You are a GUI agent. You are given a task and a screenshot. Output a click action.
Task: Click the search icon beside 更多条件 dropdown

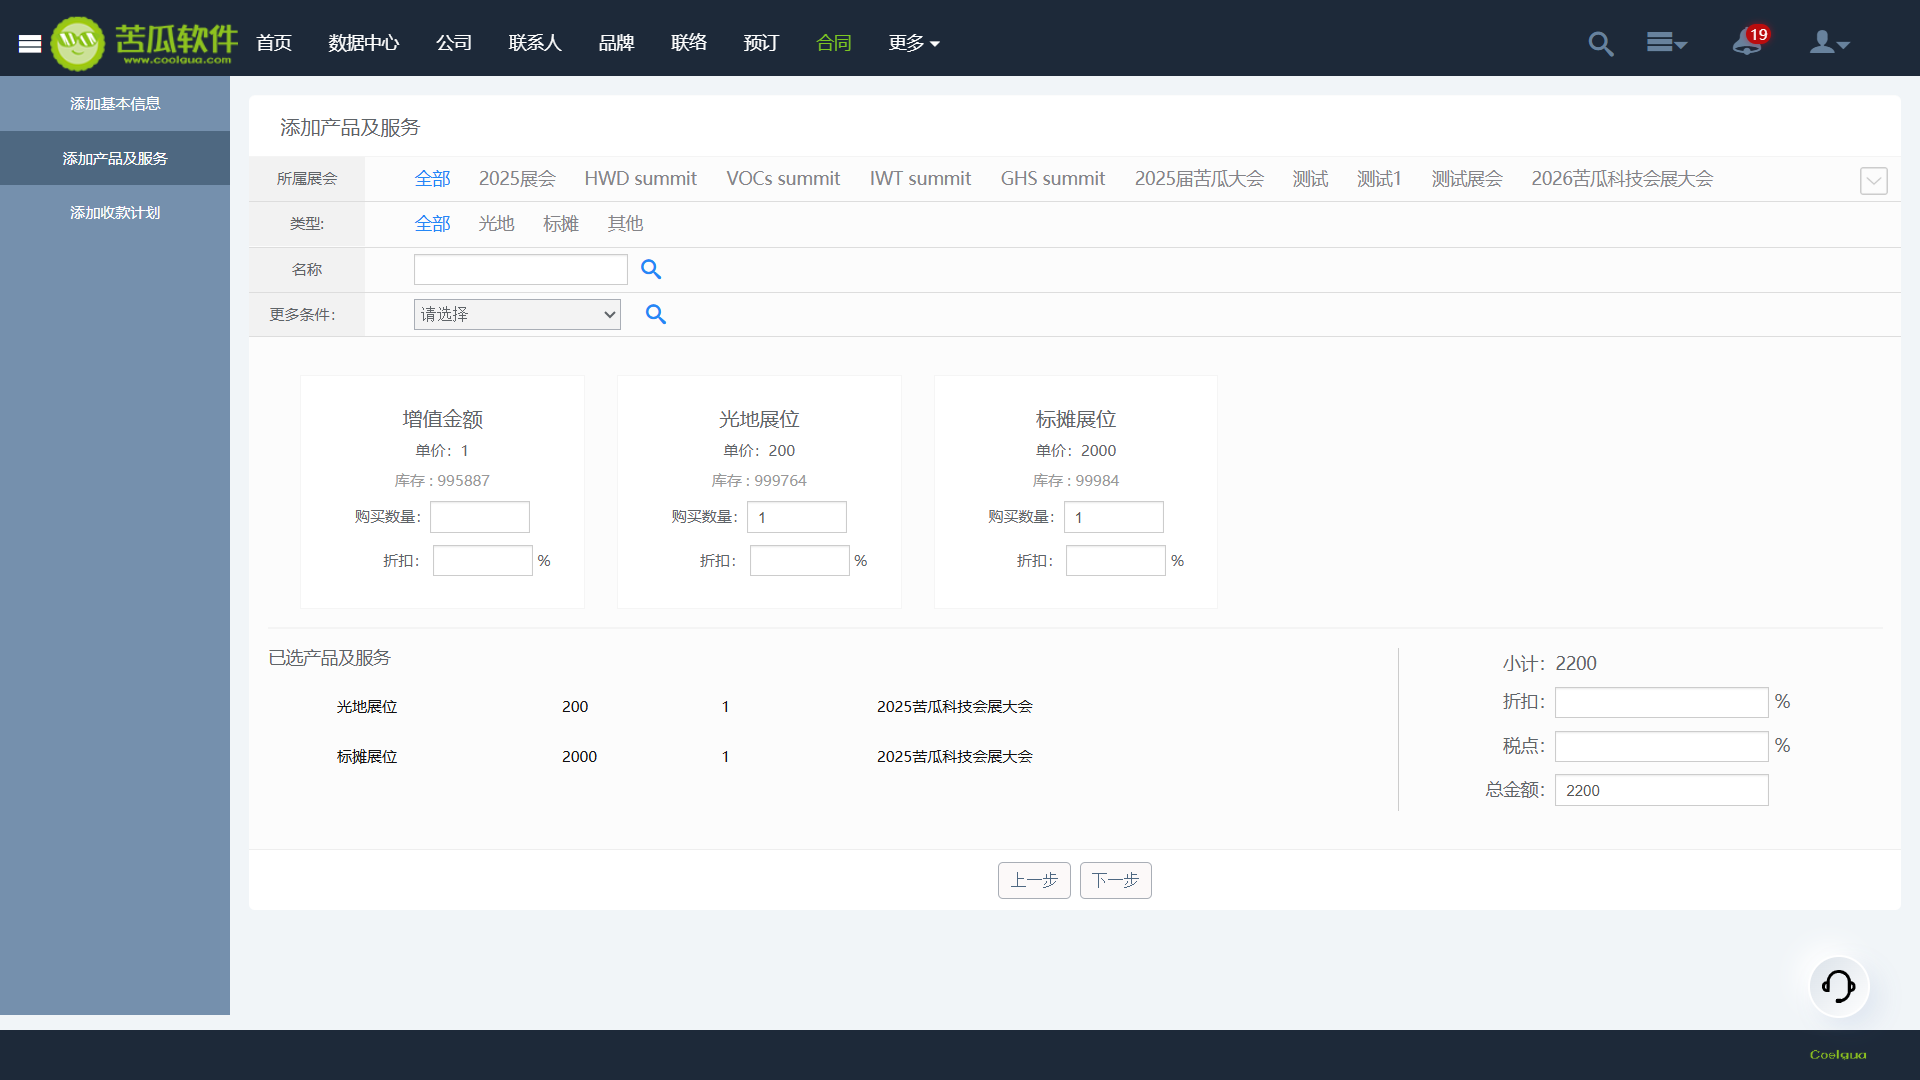[x=656, y=314]
